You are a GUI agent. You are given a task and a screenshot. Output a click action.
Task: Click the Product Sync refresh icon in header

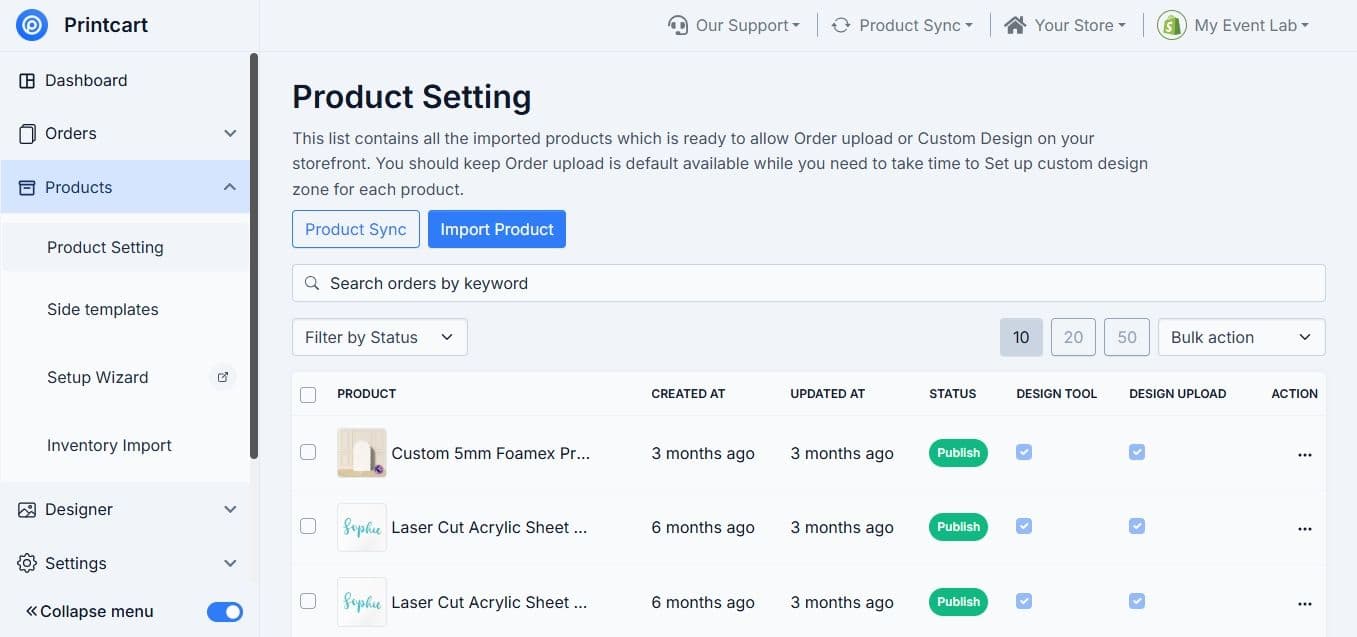click(841, 25)
